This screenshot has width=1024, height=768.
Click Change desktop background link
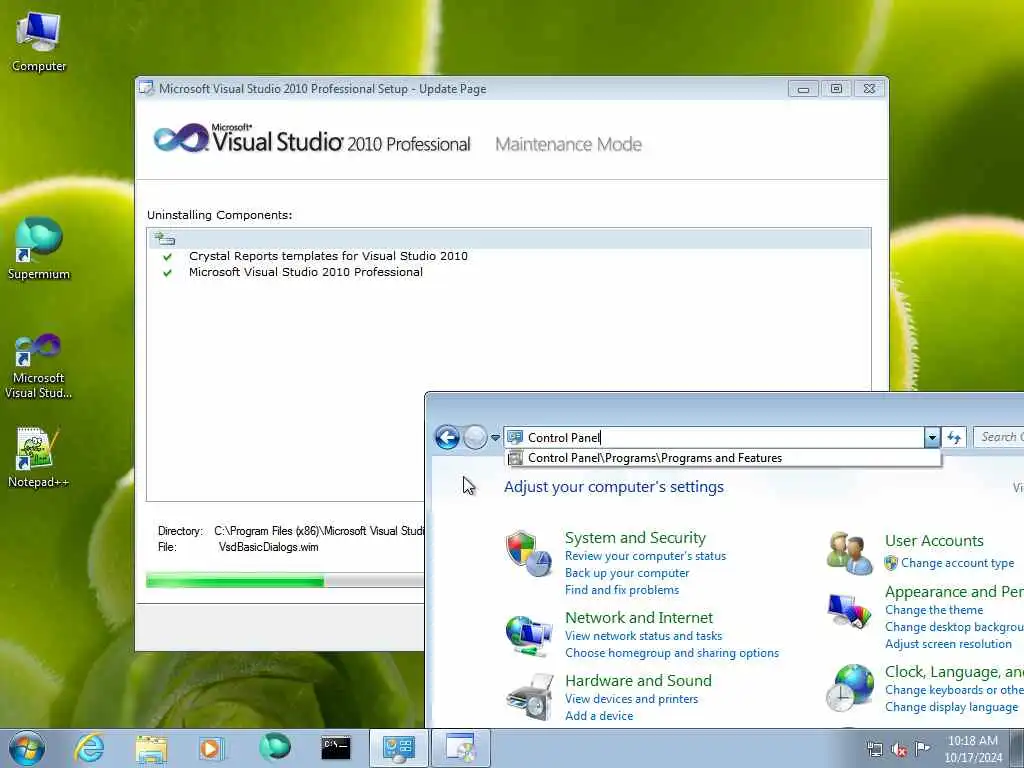click(954, 627)
